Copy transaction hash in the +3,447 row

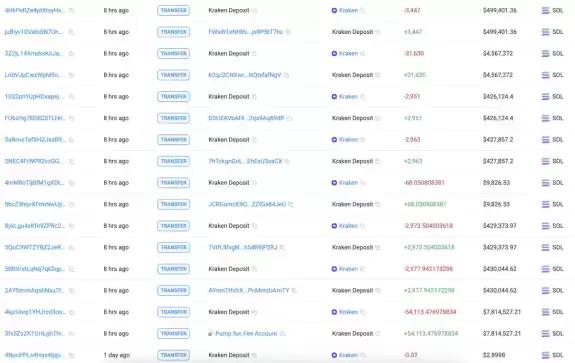click(72, 32)
